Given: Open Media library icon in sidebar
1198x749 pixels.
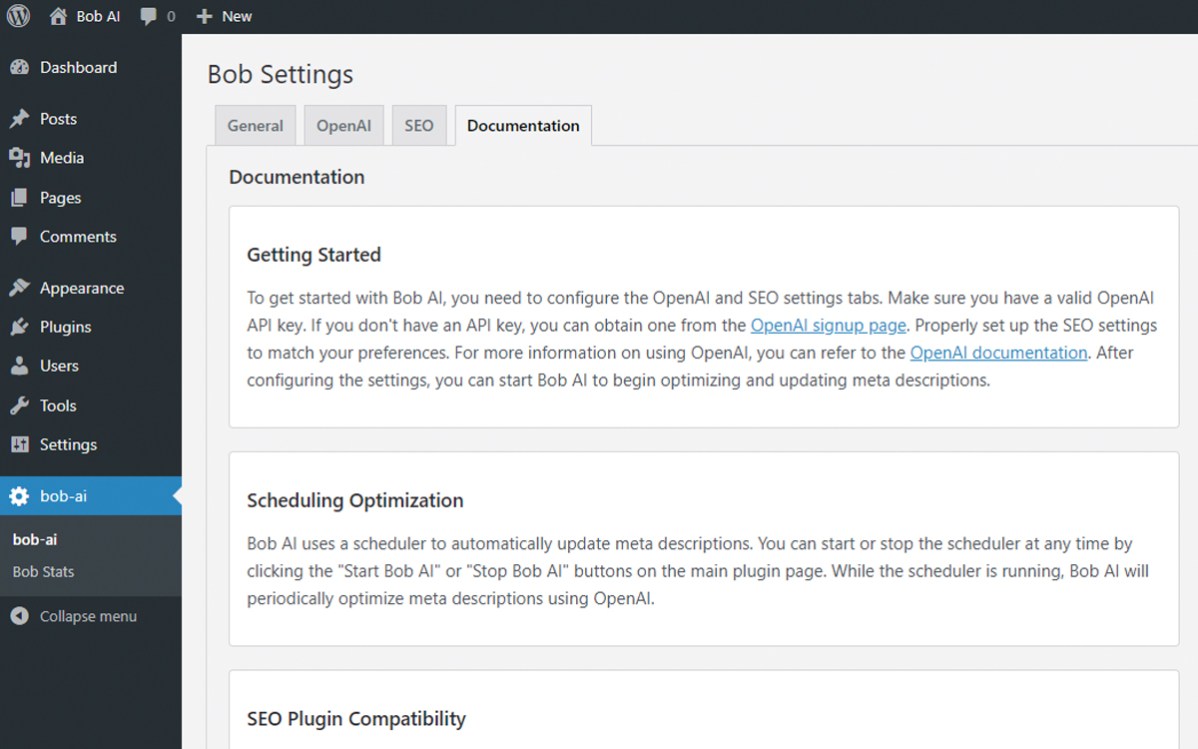Looking at the screenshot, I should pyautogui.click(x=19, y=158).
